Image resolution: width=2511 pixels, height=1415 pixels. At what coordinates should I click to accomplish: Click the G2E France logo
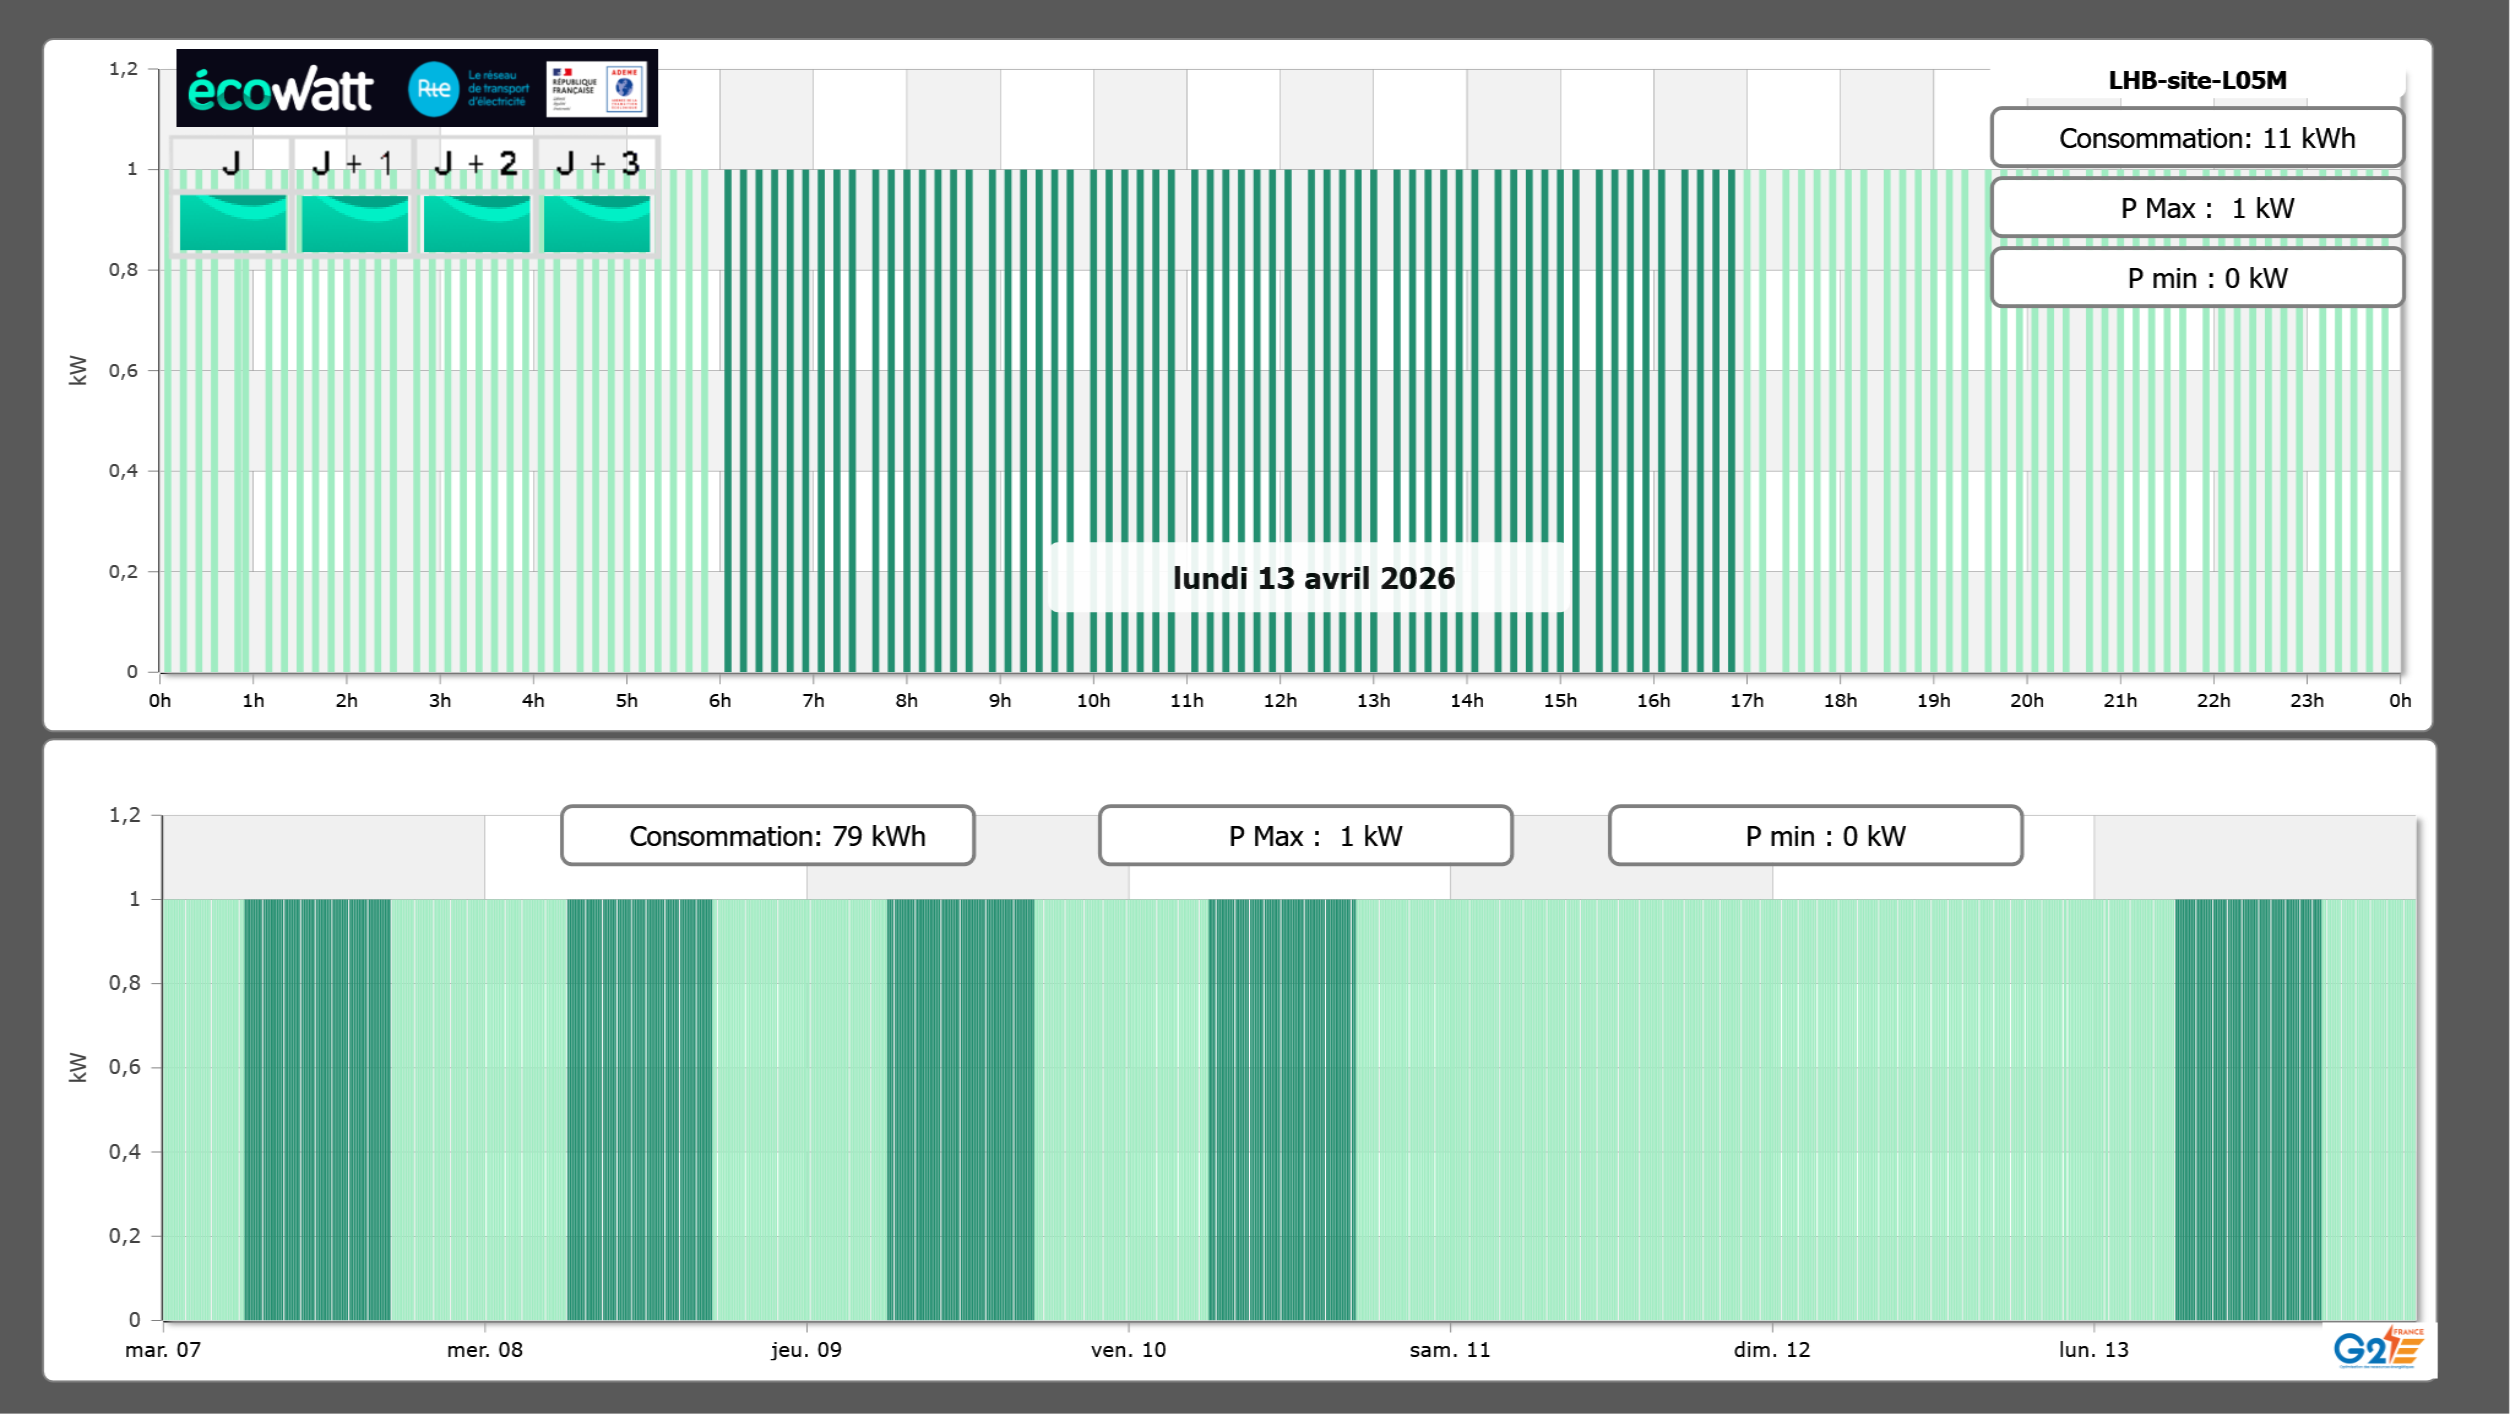2378,1347
